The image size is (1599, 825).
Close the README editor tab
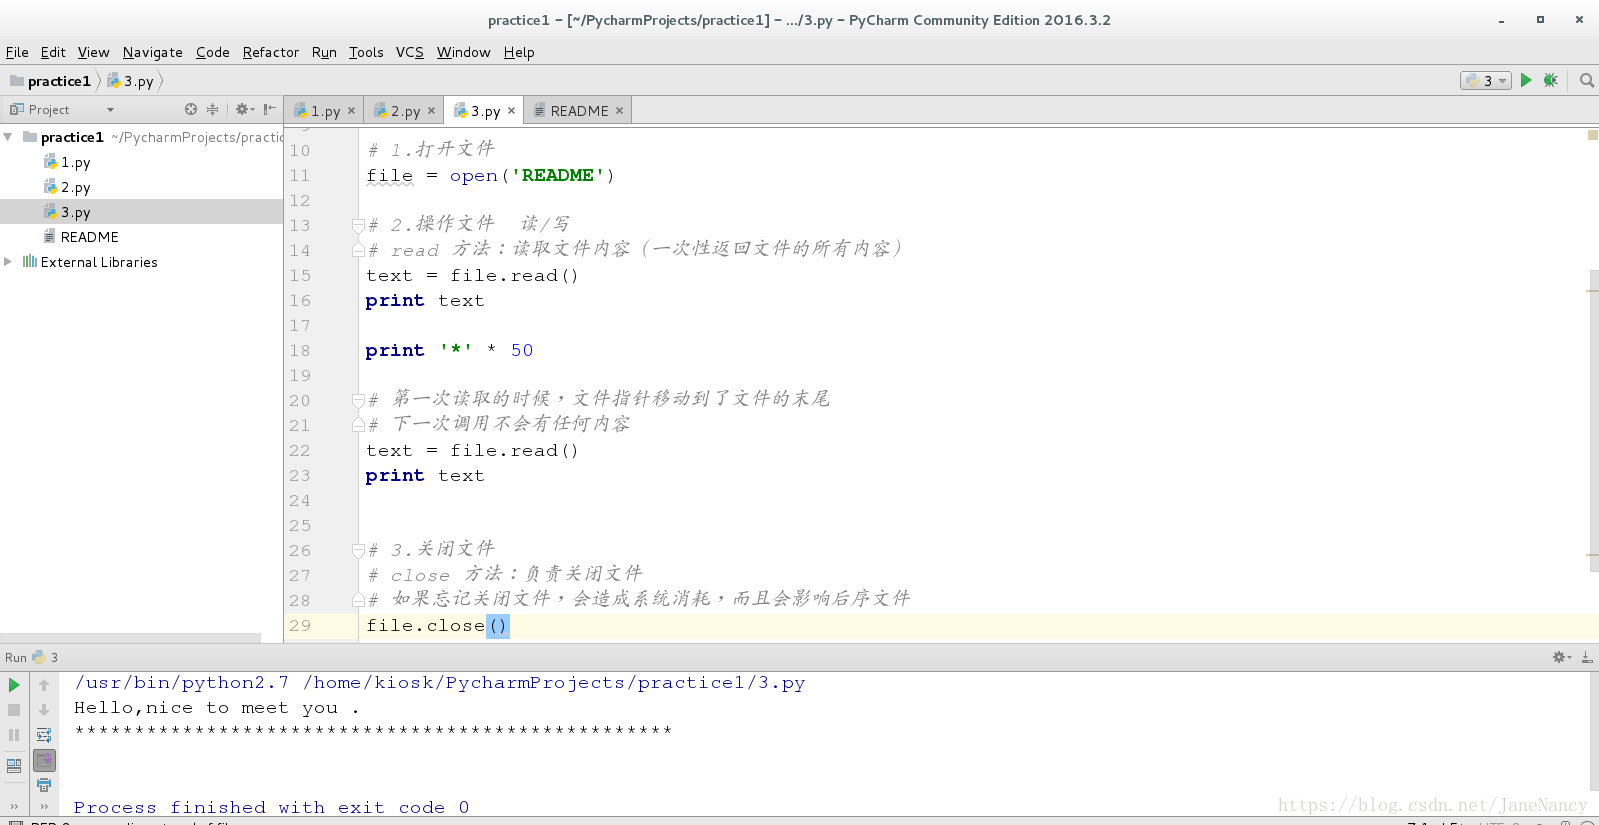pos(619,111)
